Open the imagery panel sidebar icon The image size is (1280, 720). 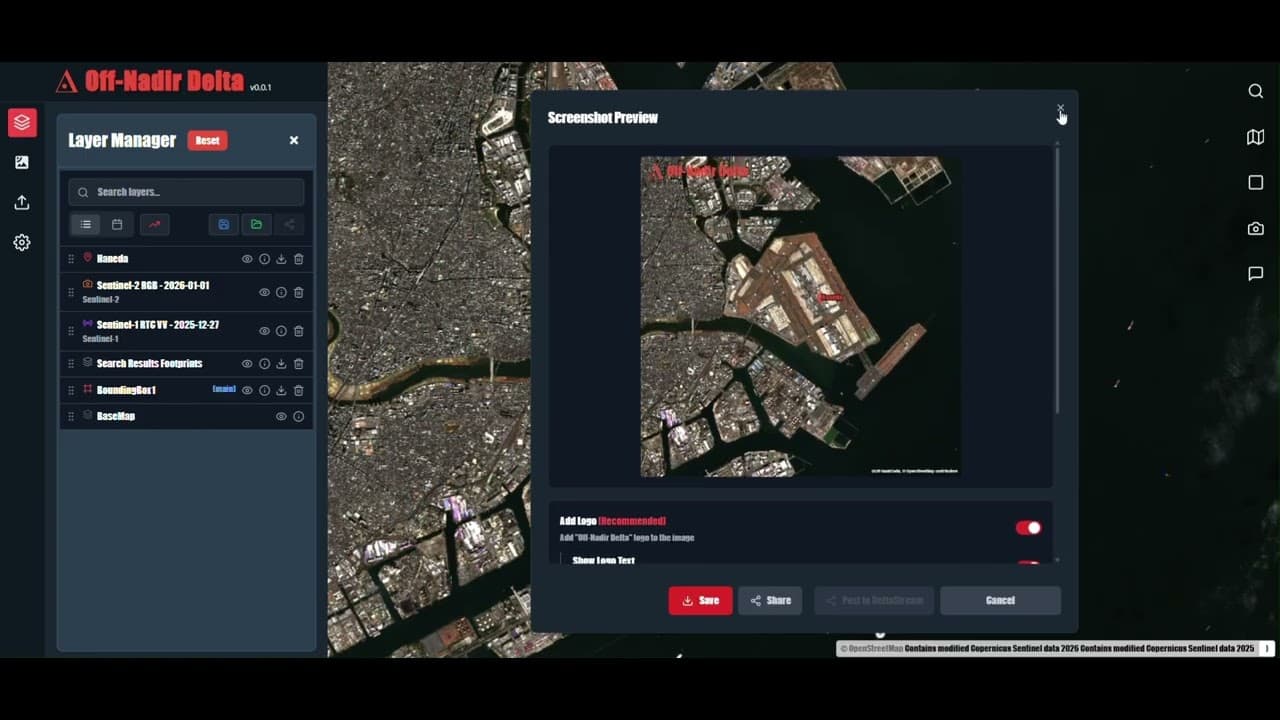point(22,162)
